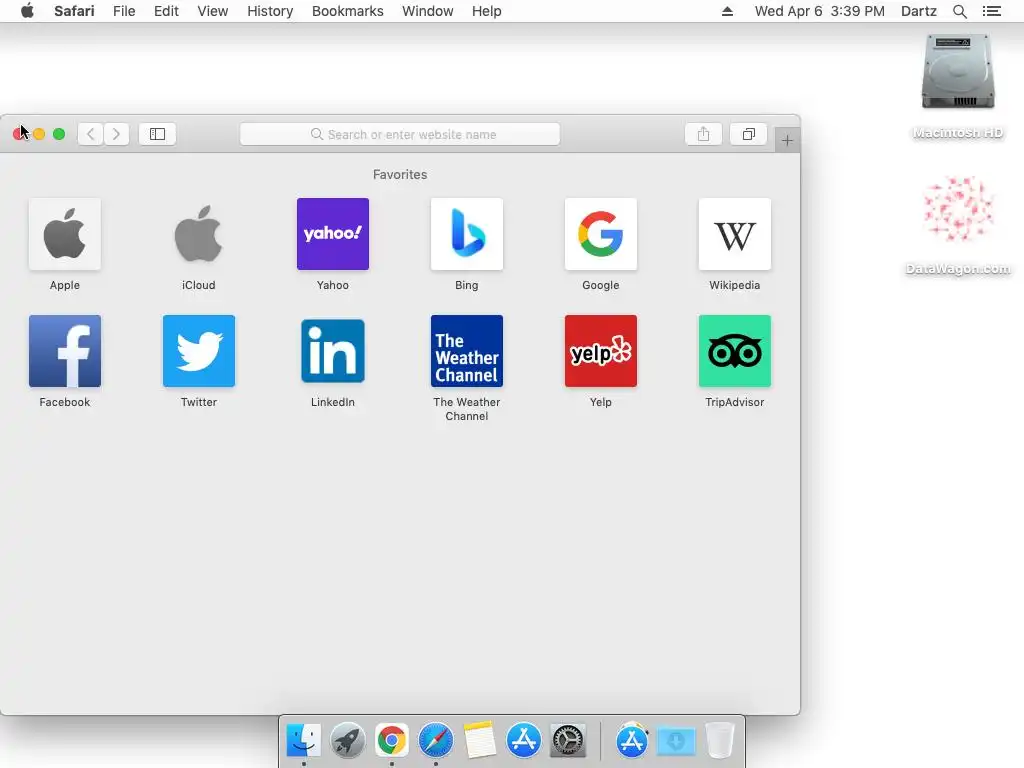
Task: Open the Apple logo menu
Action: click(x=27, y=10)
